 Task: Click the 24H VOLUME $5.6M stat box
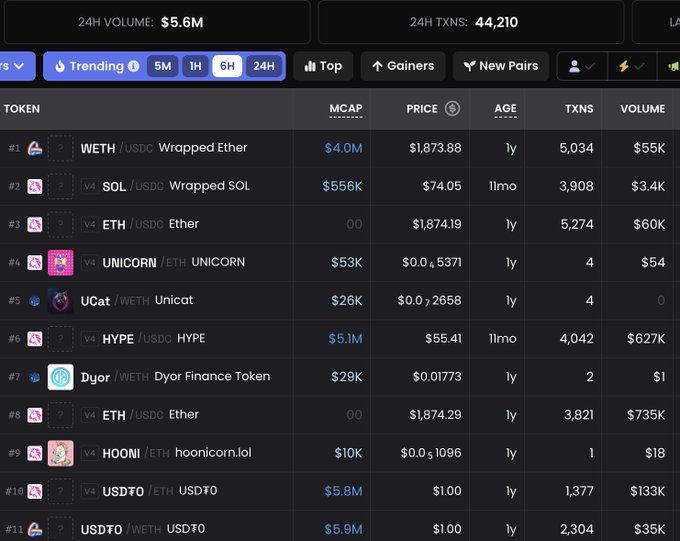157,22
